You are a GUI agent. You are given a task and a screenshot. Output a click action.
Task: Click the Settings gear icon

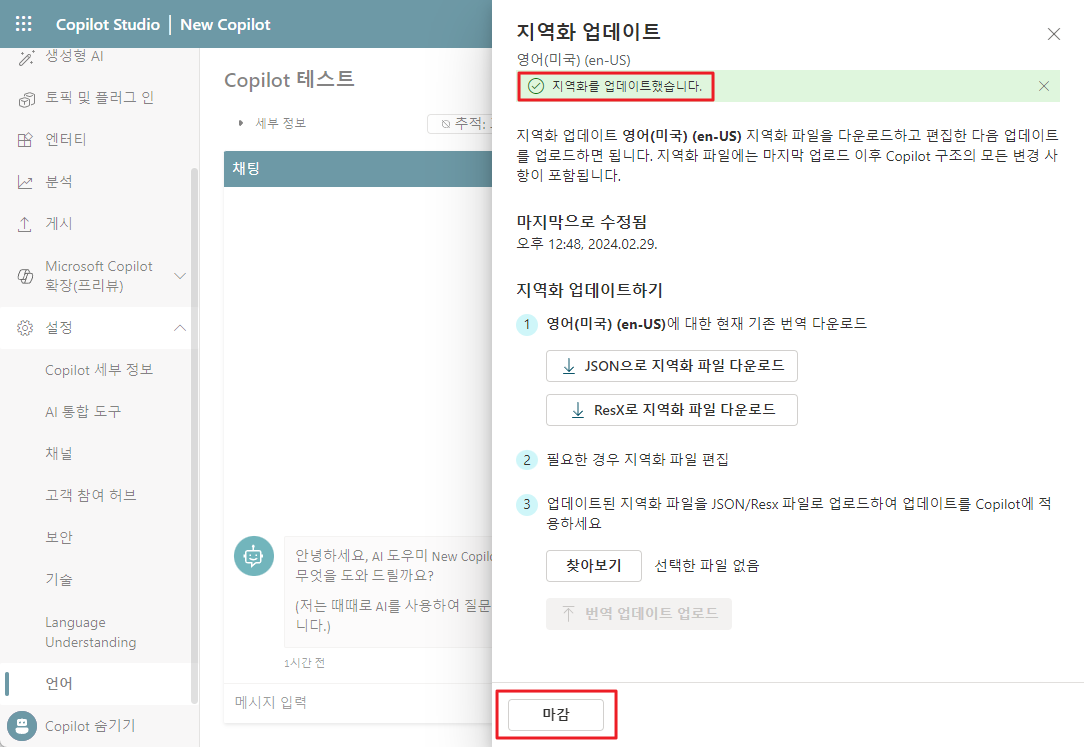coord(26,328)
